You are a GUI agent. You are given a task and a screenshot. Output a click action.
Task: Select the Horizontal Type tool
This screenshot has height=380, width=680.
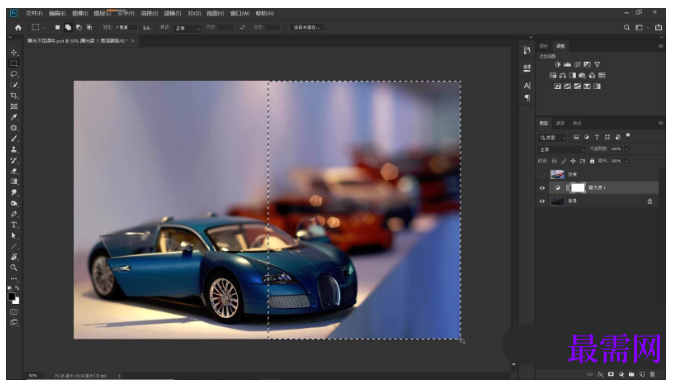coord(14,225)
